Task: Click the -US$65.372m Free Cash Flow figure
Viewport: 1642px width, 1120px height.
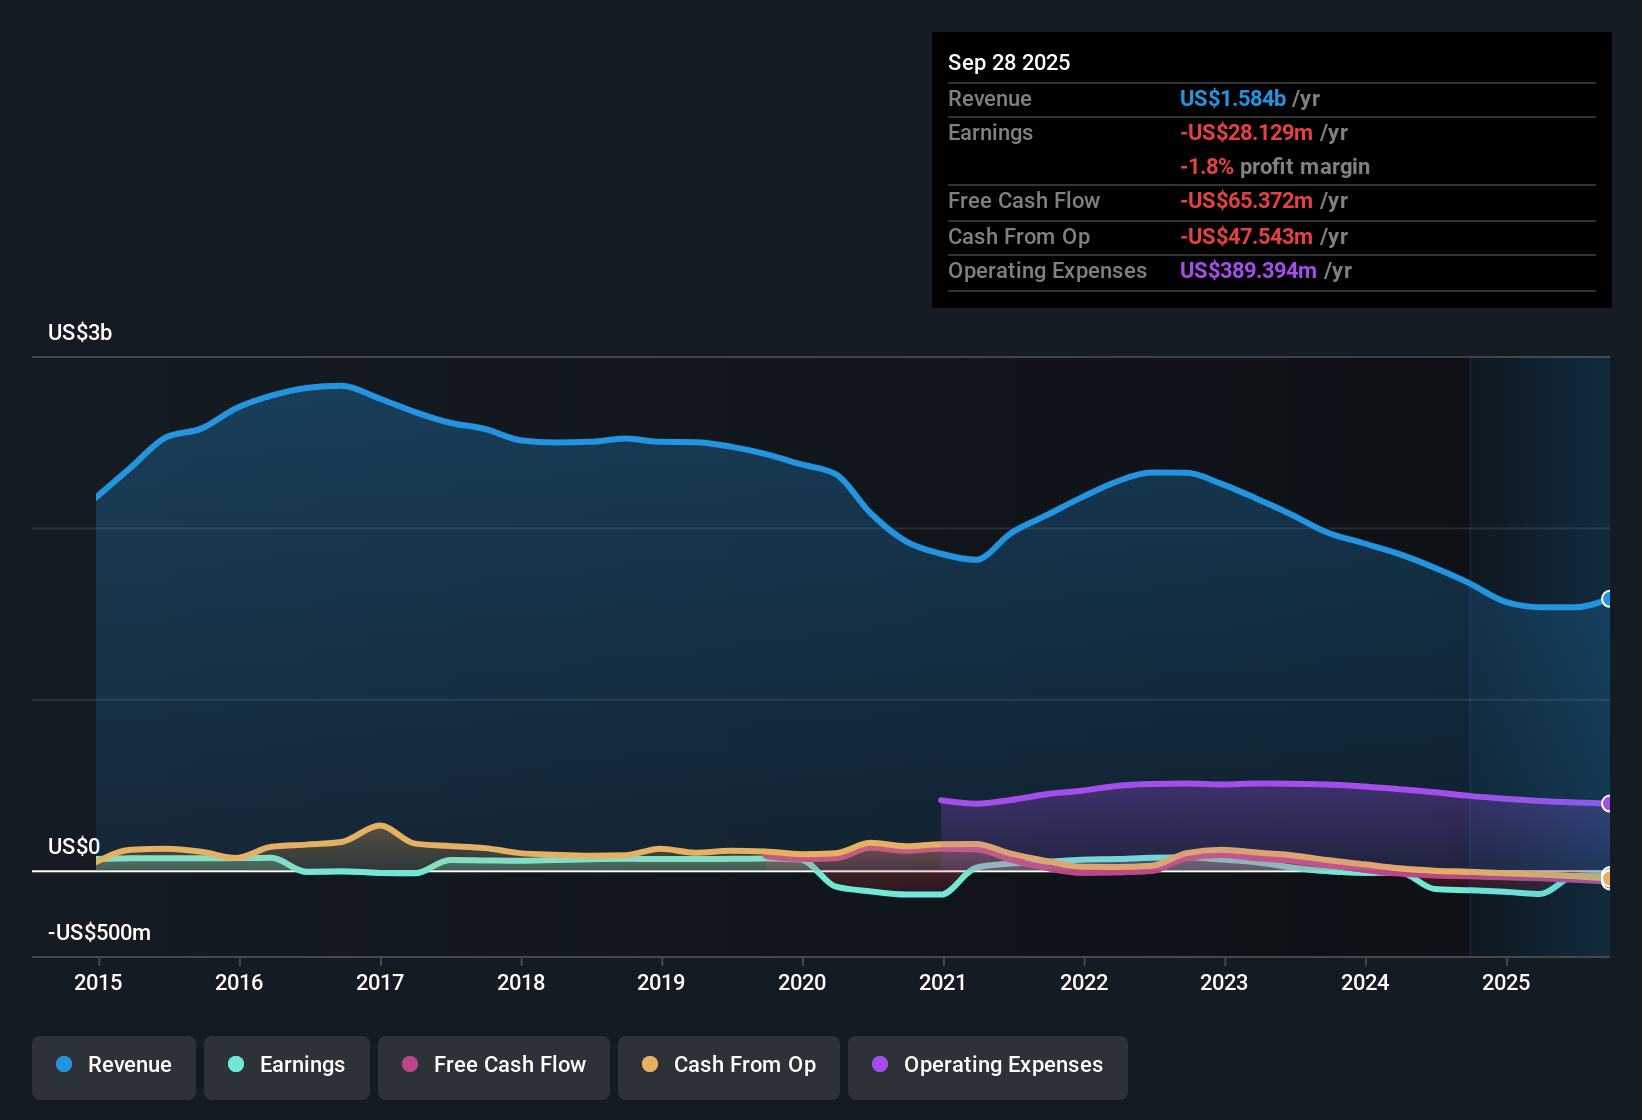Action: click(1246, 201)
